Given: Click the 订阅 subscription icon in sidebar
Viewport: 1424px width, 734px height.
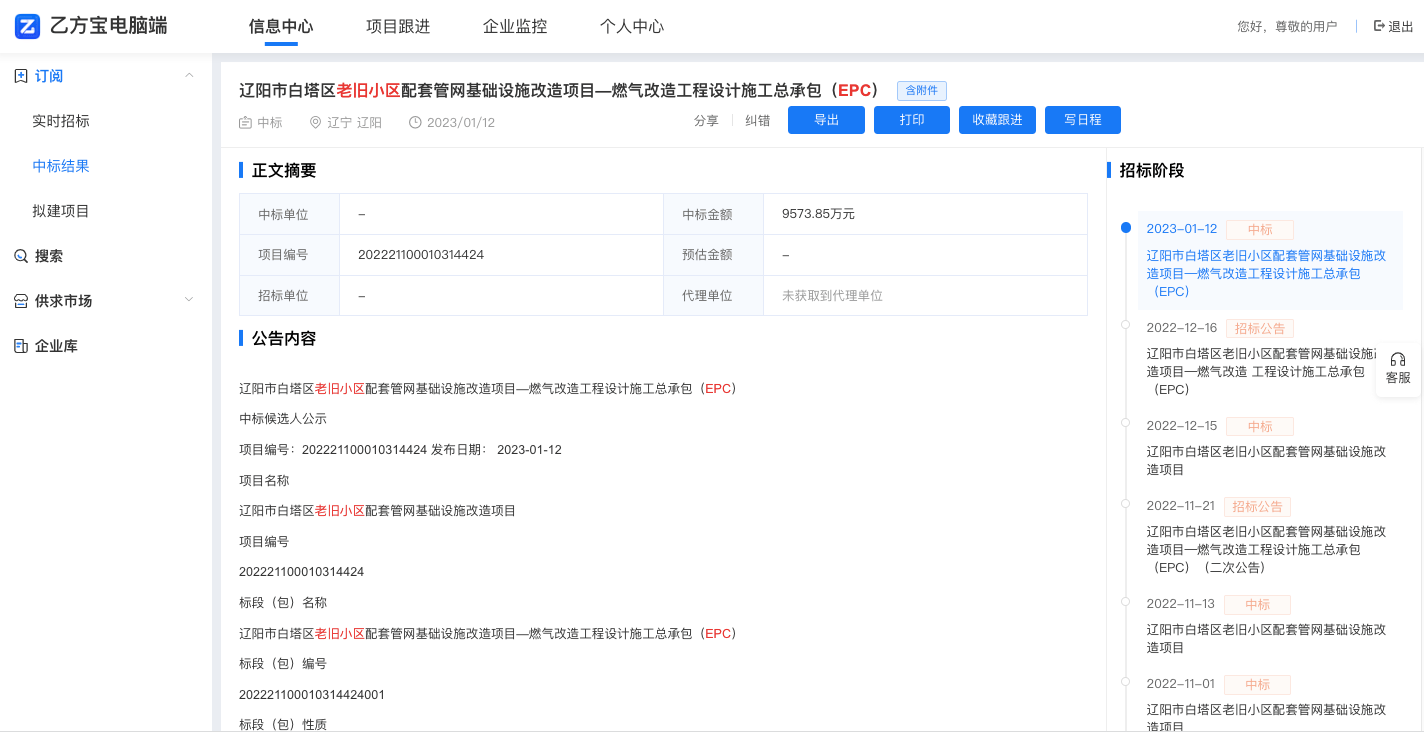Looking at the screenshot, I should click(21, 76).
